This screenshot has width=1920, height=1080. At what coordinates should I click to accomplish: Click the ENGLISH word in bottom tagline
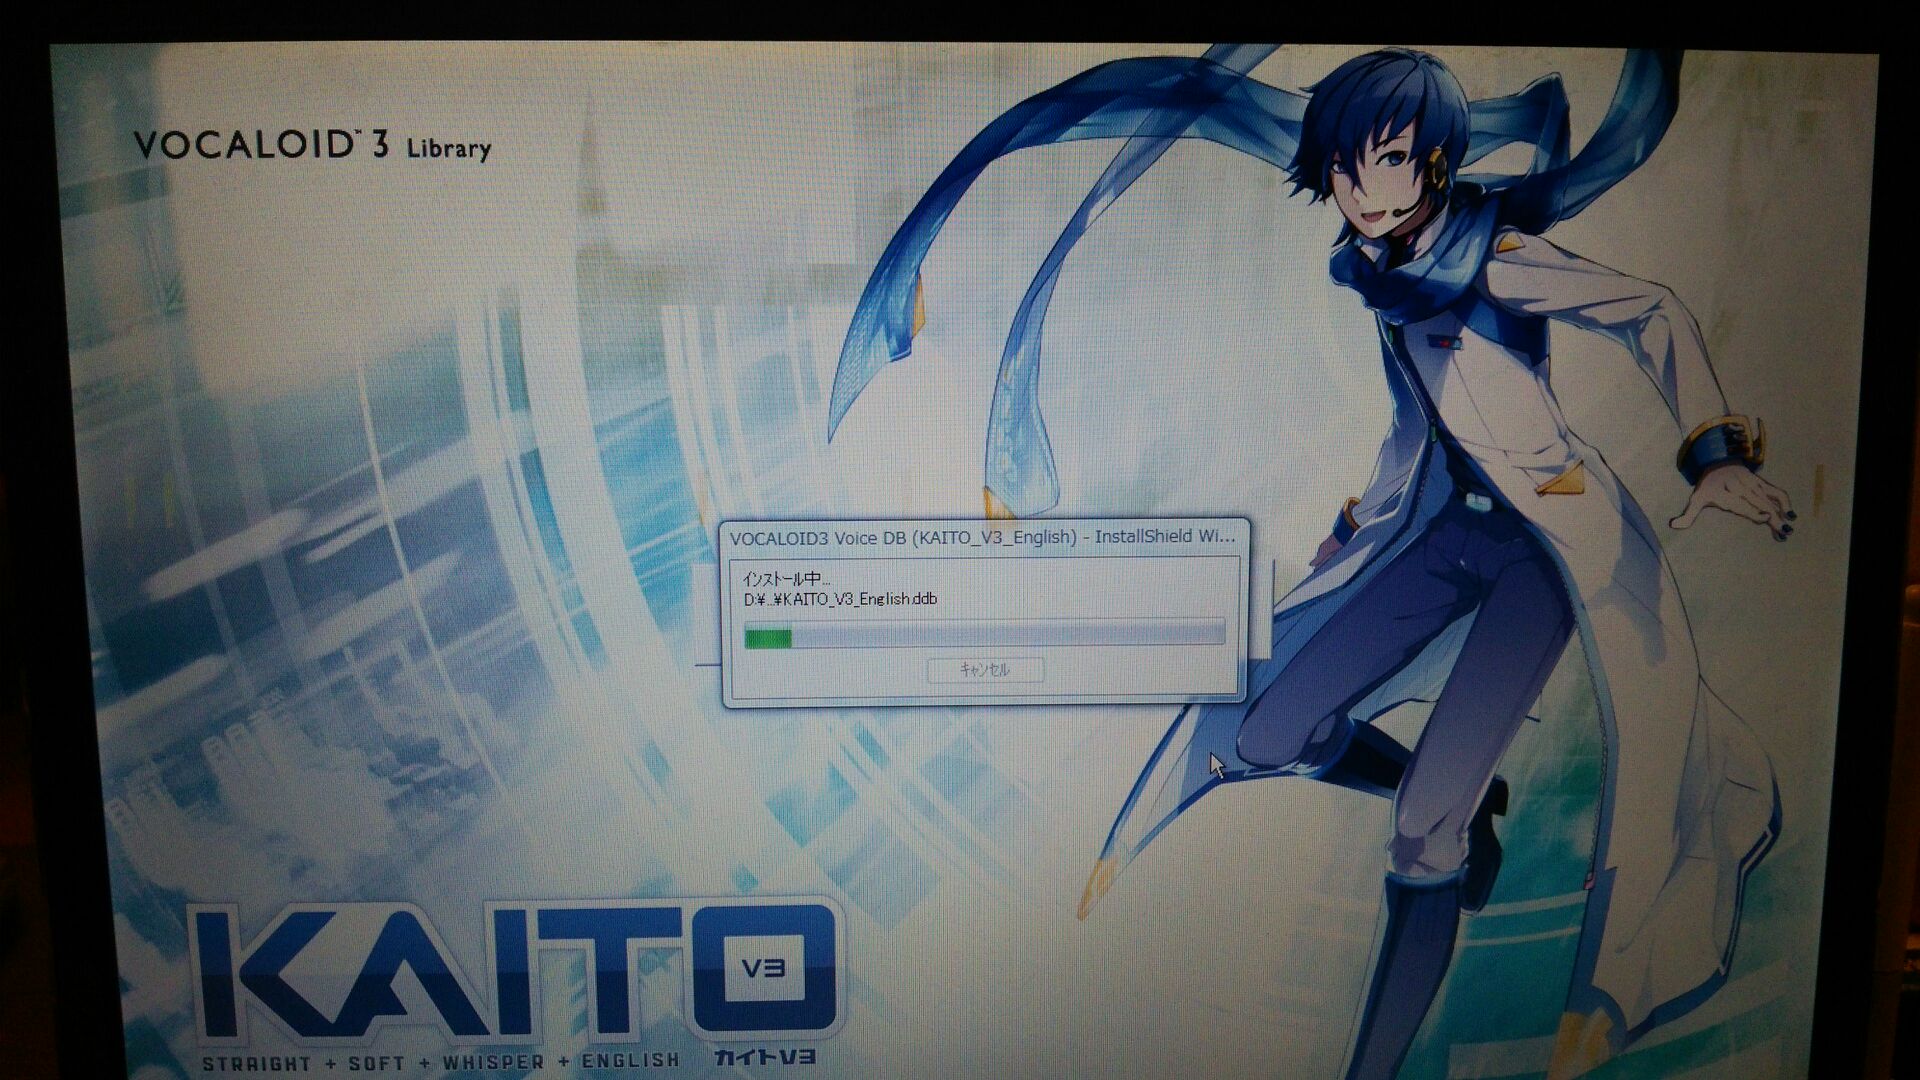coord(630,1060)
